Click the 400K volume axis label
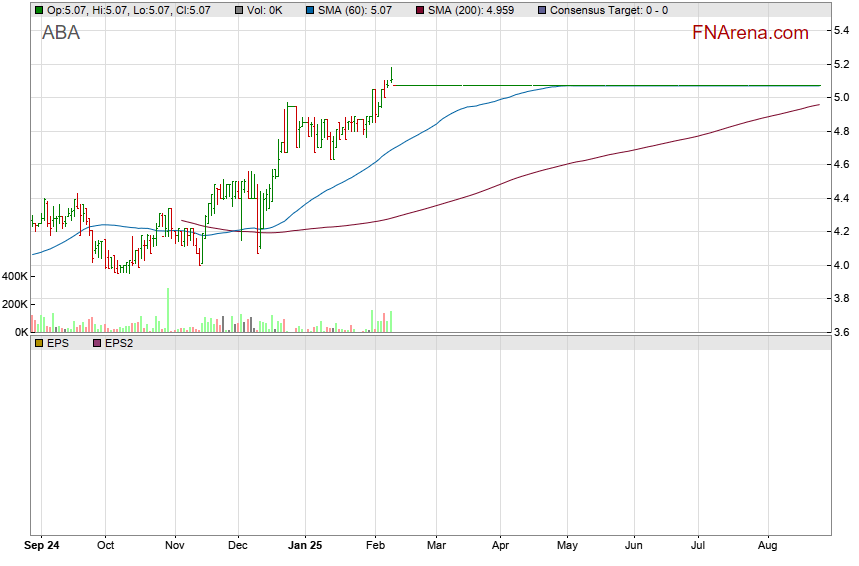This screenshot has width=859, height=566. [x=14, y=275]
